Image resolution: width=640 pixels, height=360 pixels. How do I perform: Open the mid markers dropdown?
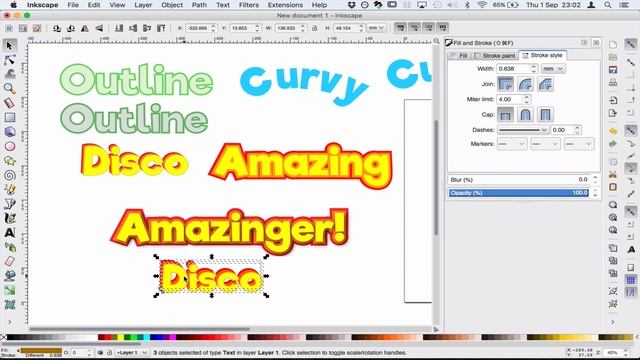(545, 144)
